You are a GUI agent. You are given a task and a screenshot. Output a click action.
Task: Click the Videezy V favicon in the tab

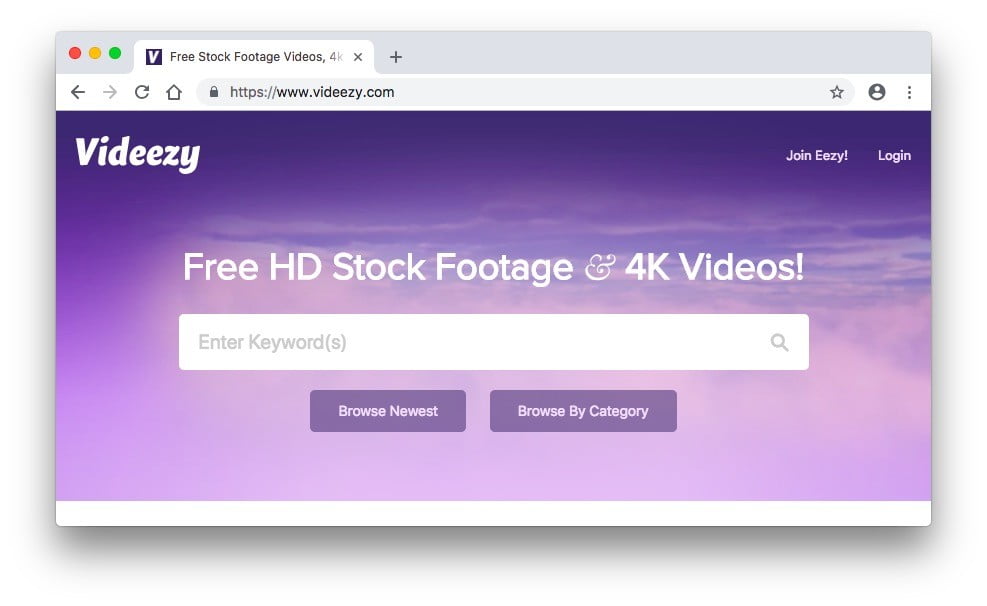pos(154,57)
